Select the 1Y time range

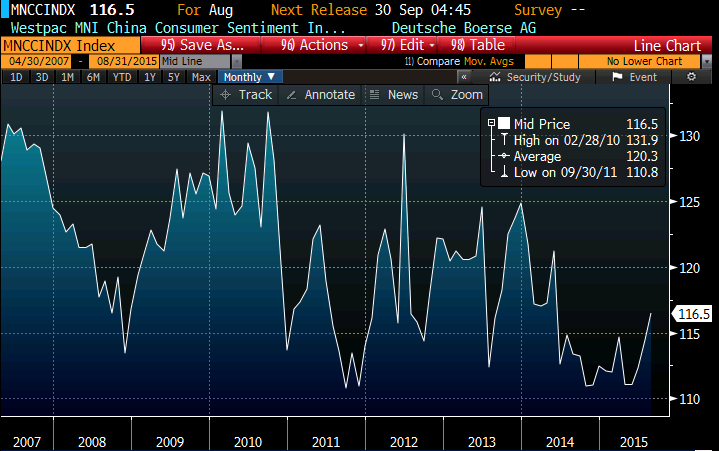tap(150, 77)
